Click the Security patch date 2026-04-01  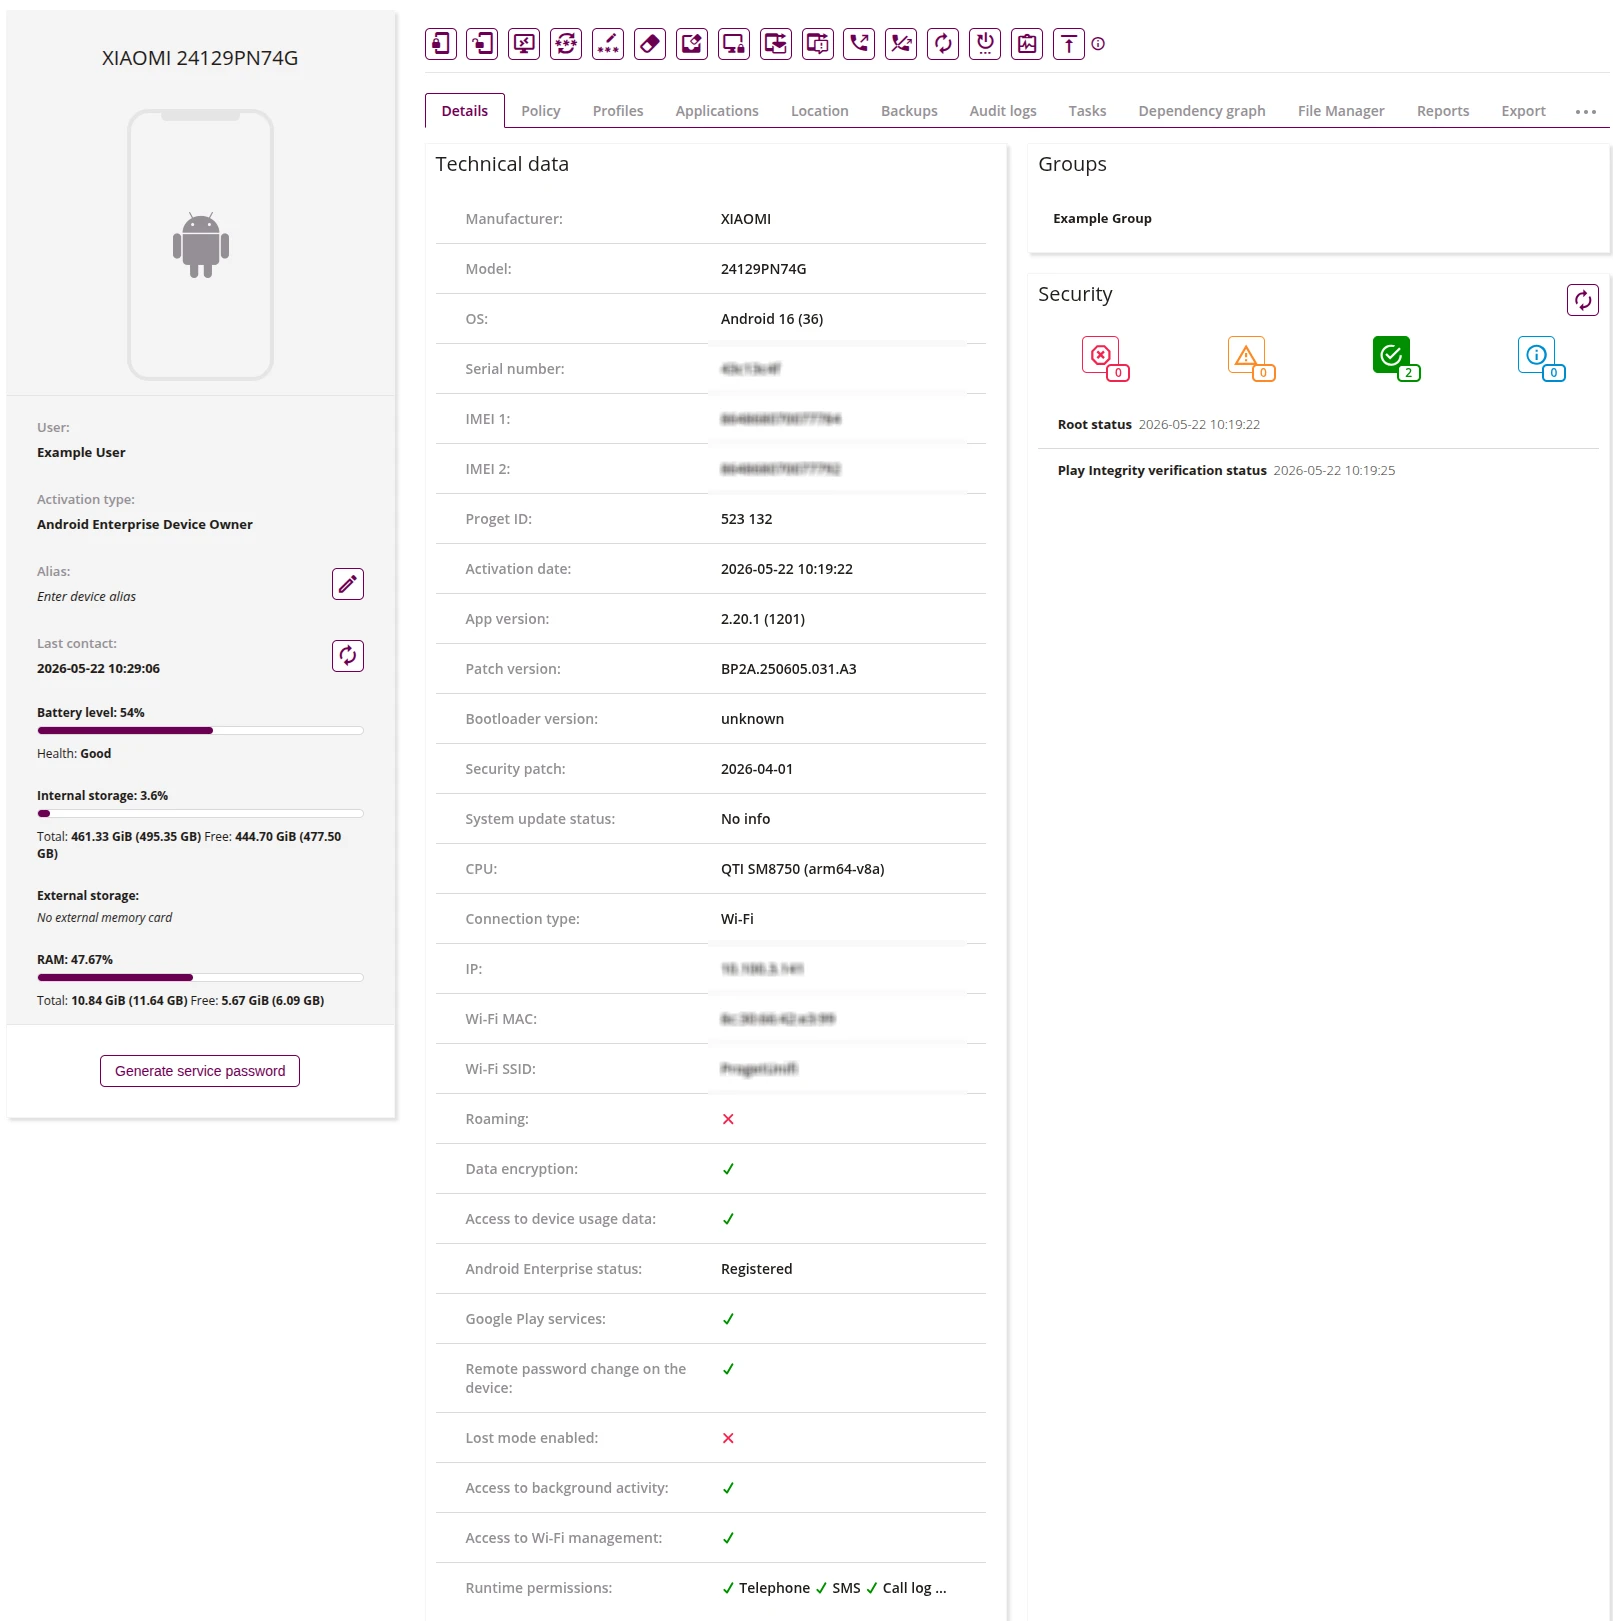[757, 769]
